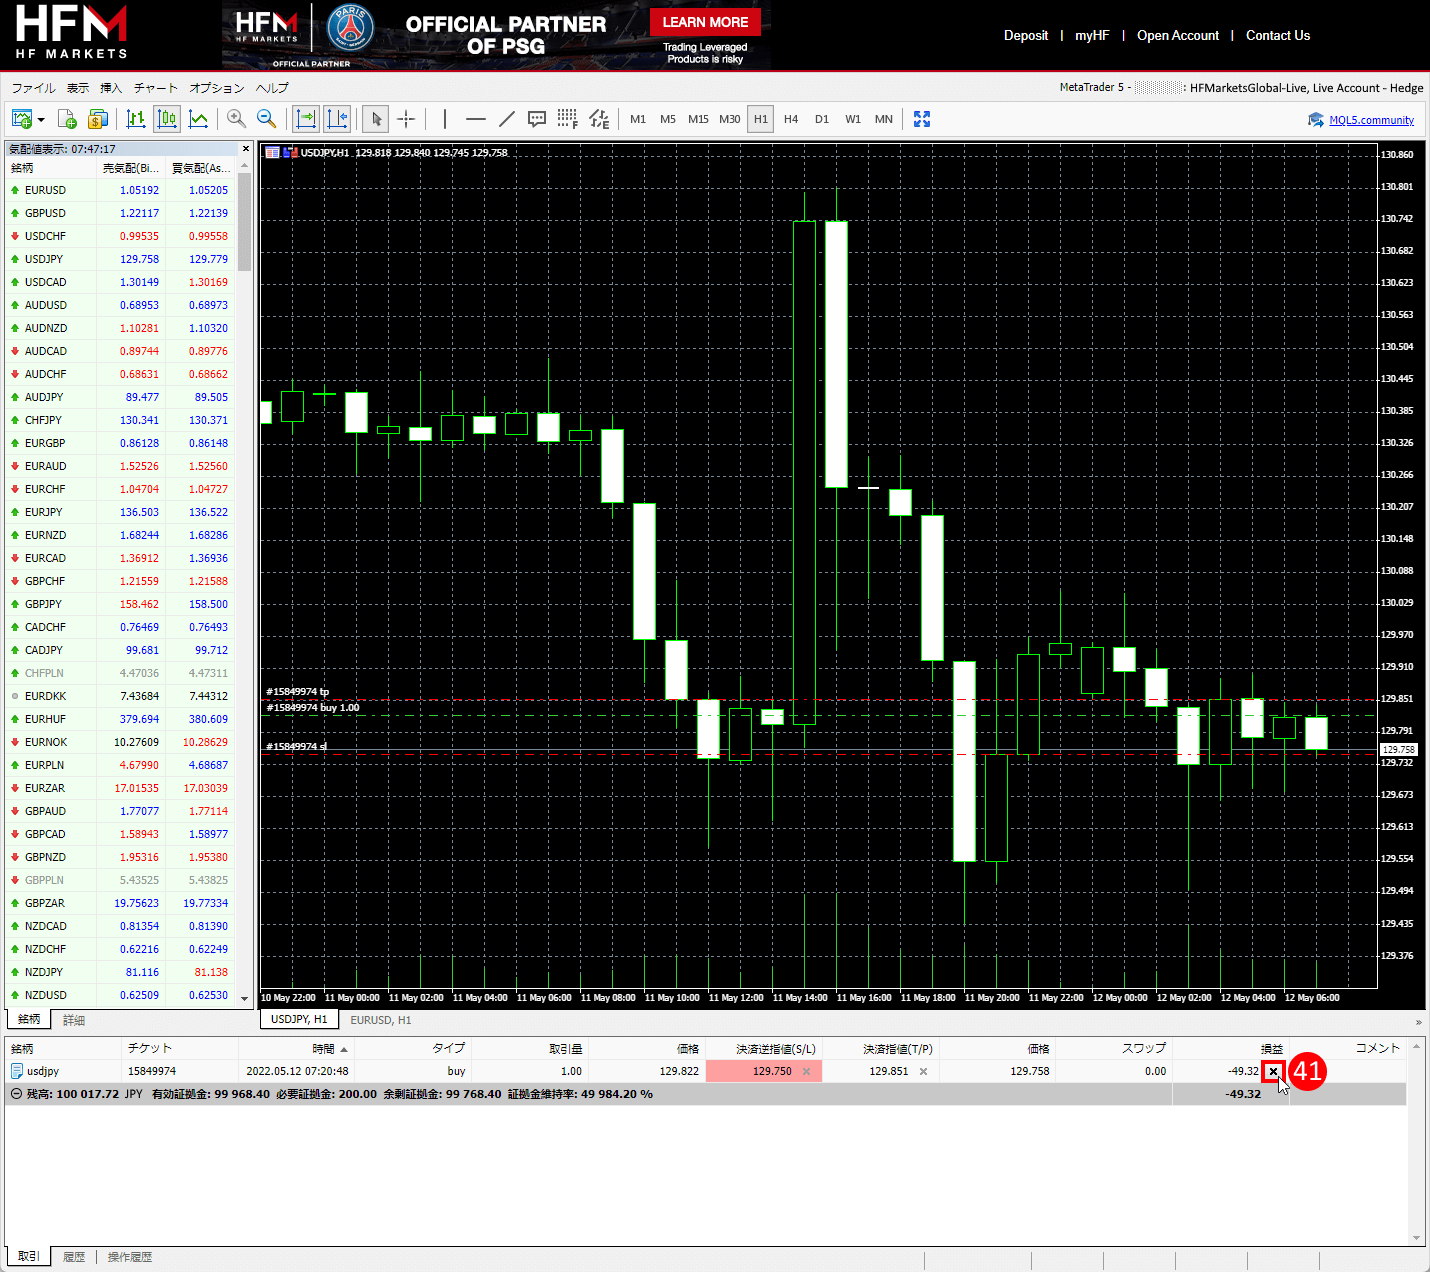Screen dimensions: 1430x1272
Task: Collapse the account balance summary row
Action: [16, 1094]
